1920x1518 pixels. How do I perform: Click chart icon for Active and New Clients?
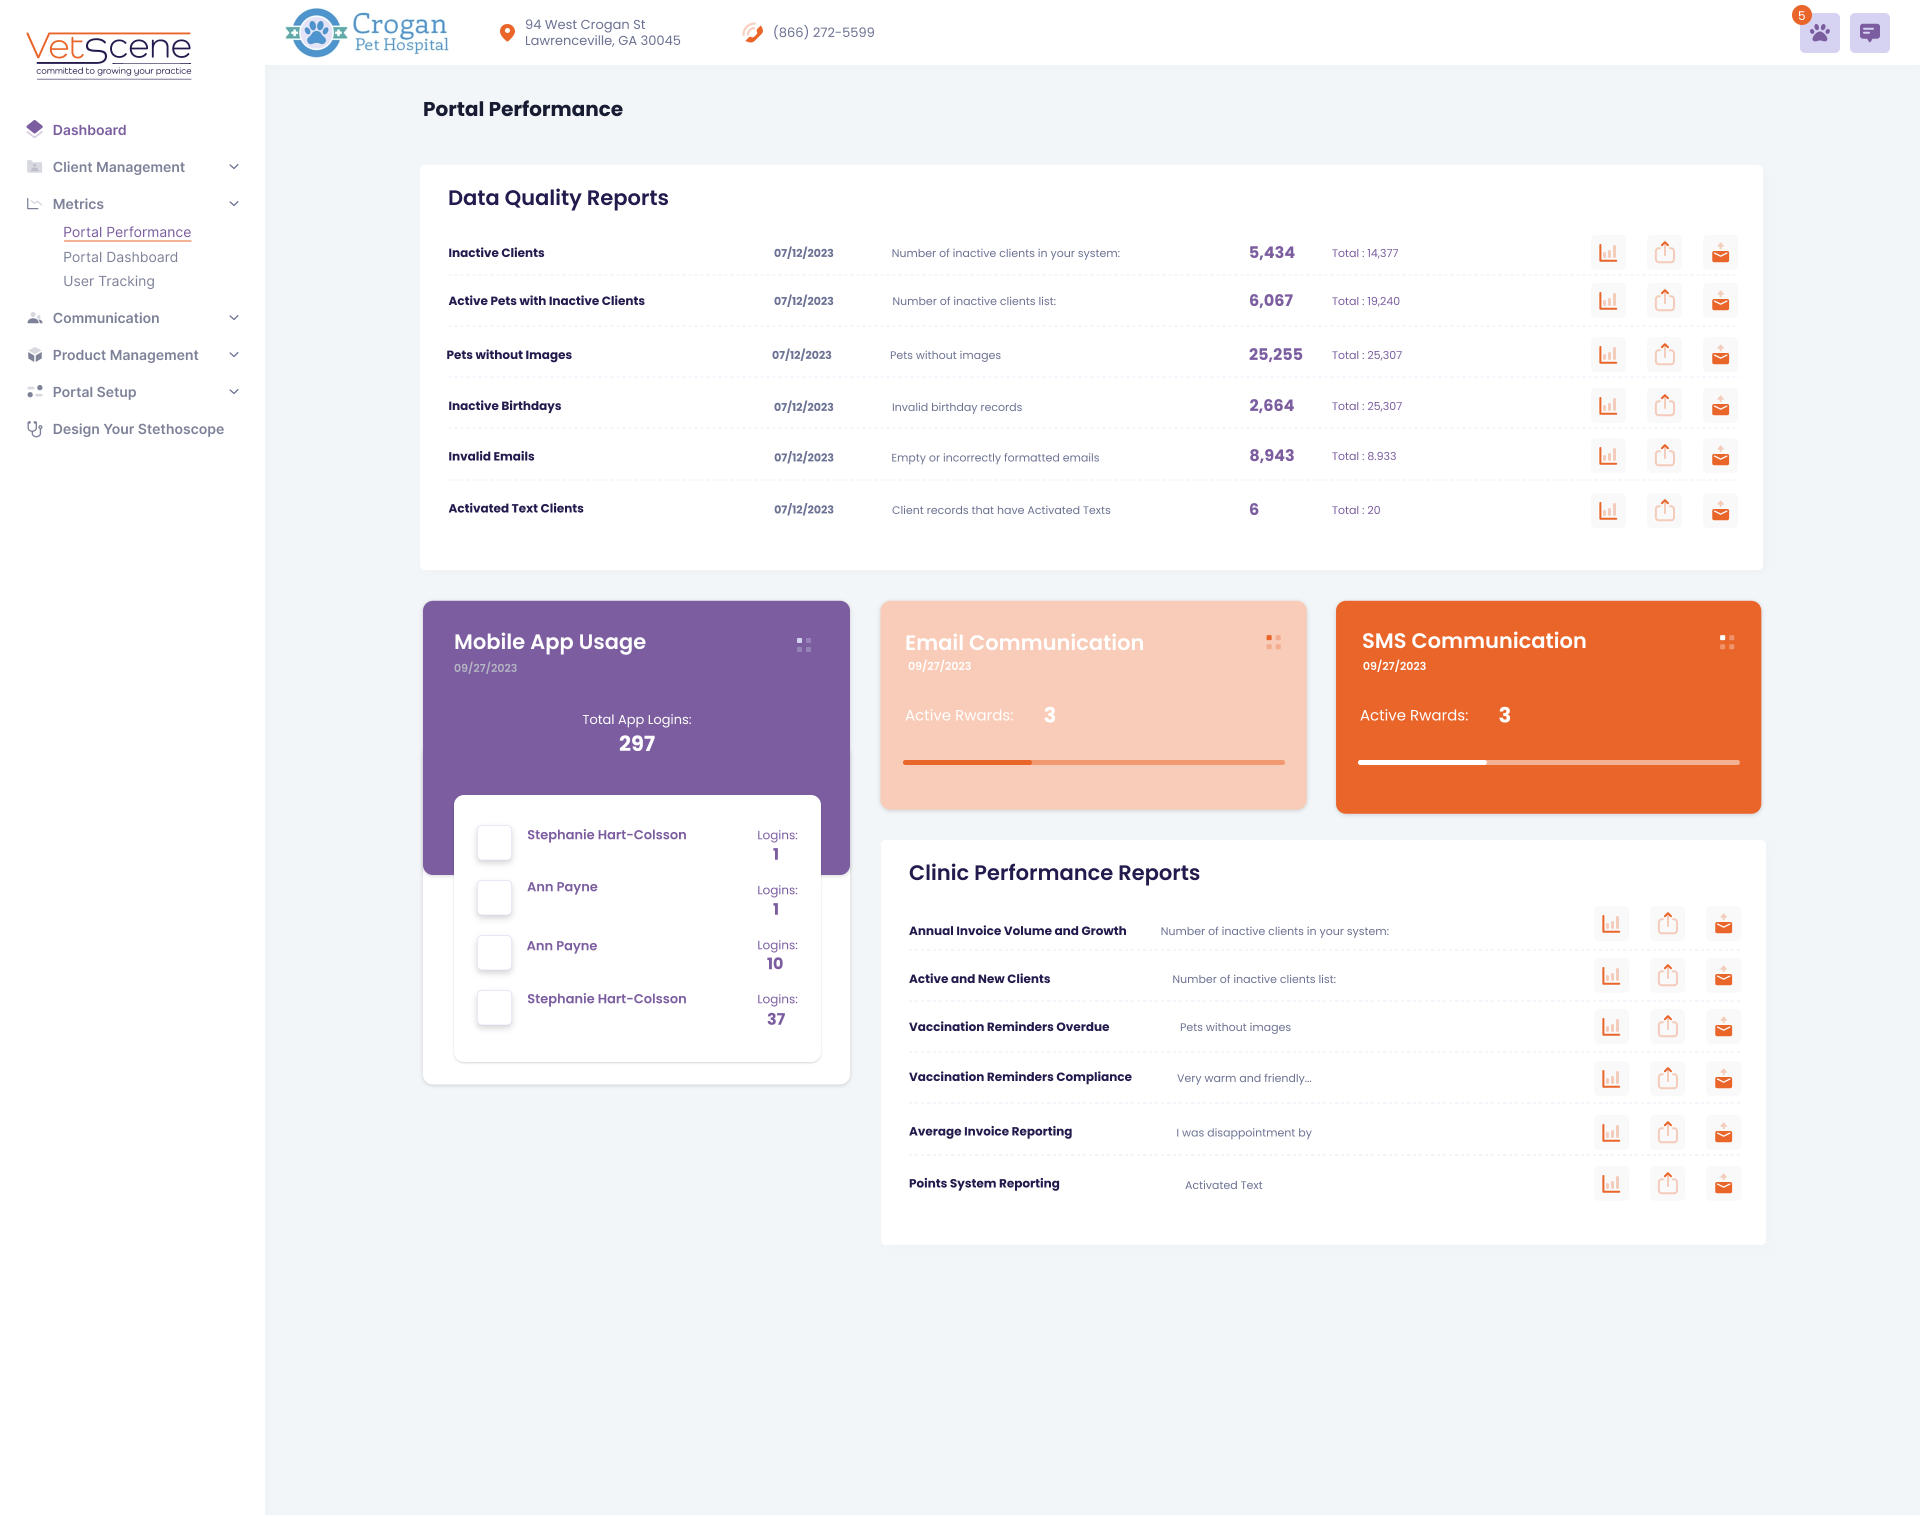(1611, 977)
